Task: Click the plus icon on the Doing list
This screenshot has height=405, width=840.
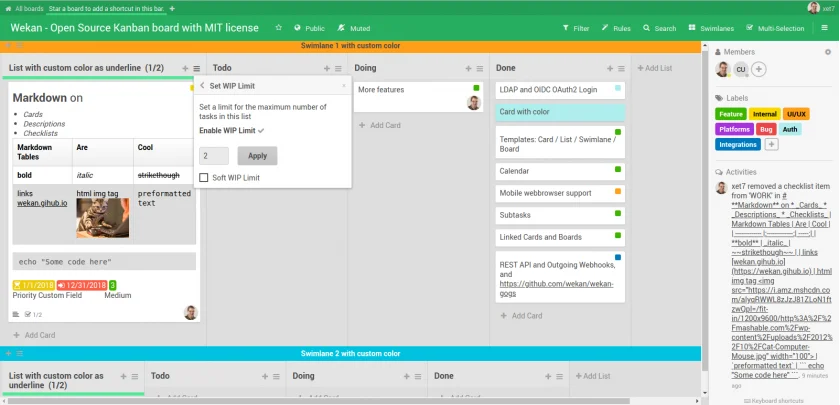Action: (468, 69)
